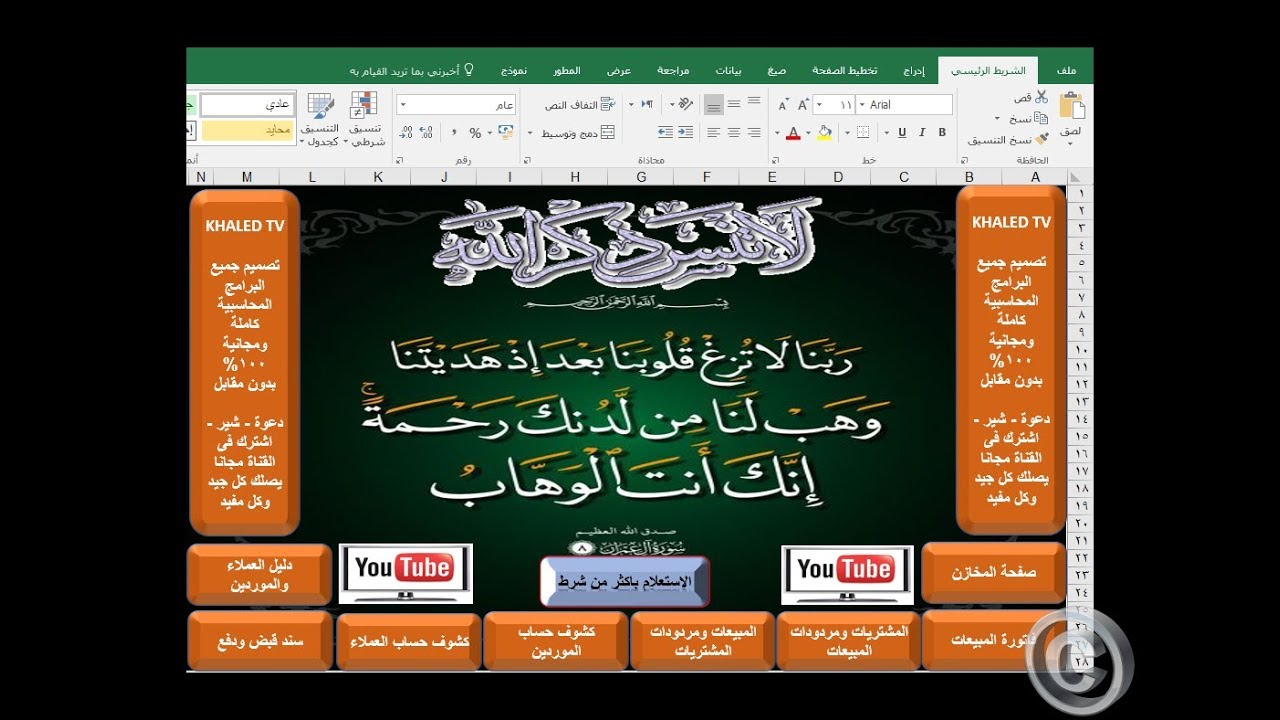1280x720 pixels.
Task: Click the increase decimal icon
Action: (426, 132)
